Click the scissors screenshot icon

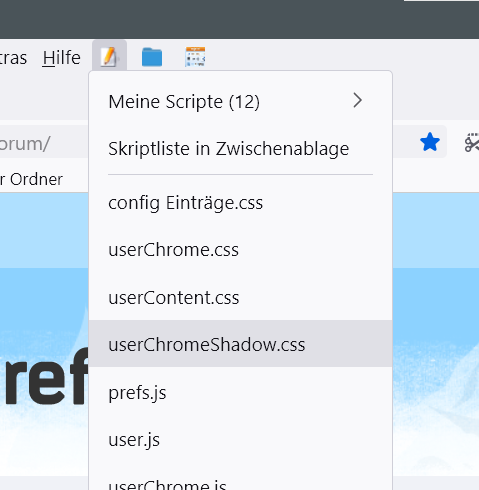472,143
